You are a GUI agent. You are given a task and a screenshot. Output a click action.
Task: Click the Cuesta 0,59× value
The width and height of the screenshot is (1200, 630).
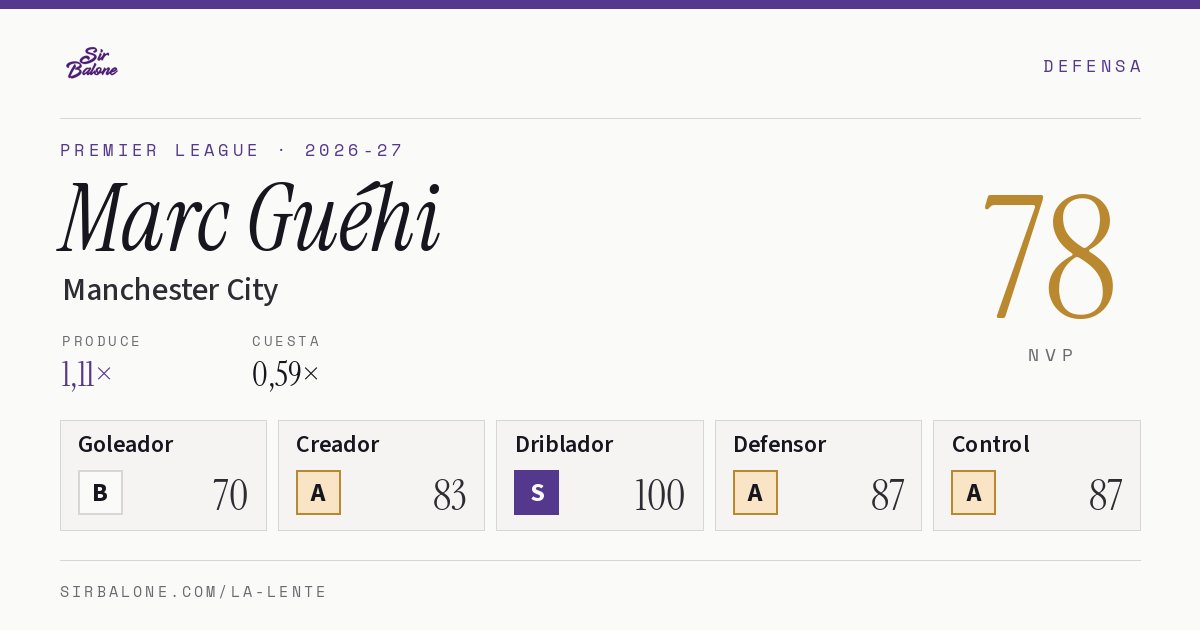pos(286,375)
